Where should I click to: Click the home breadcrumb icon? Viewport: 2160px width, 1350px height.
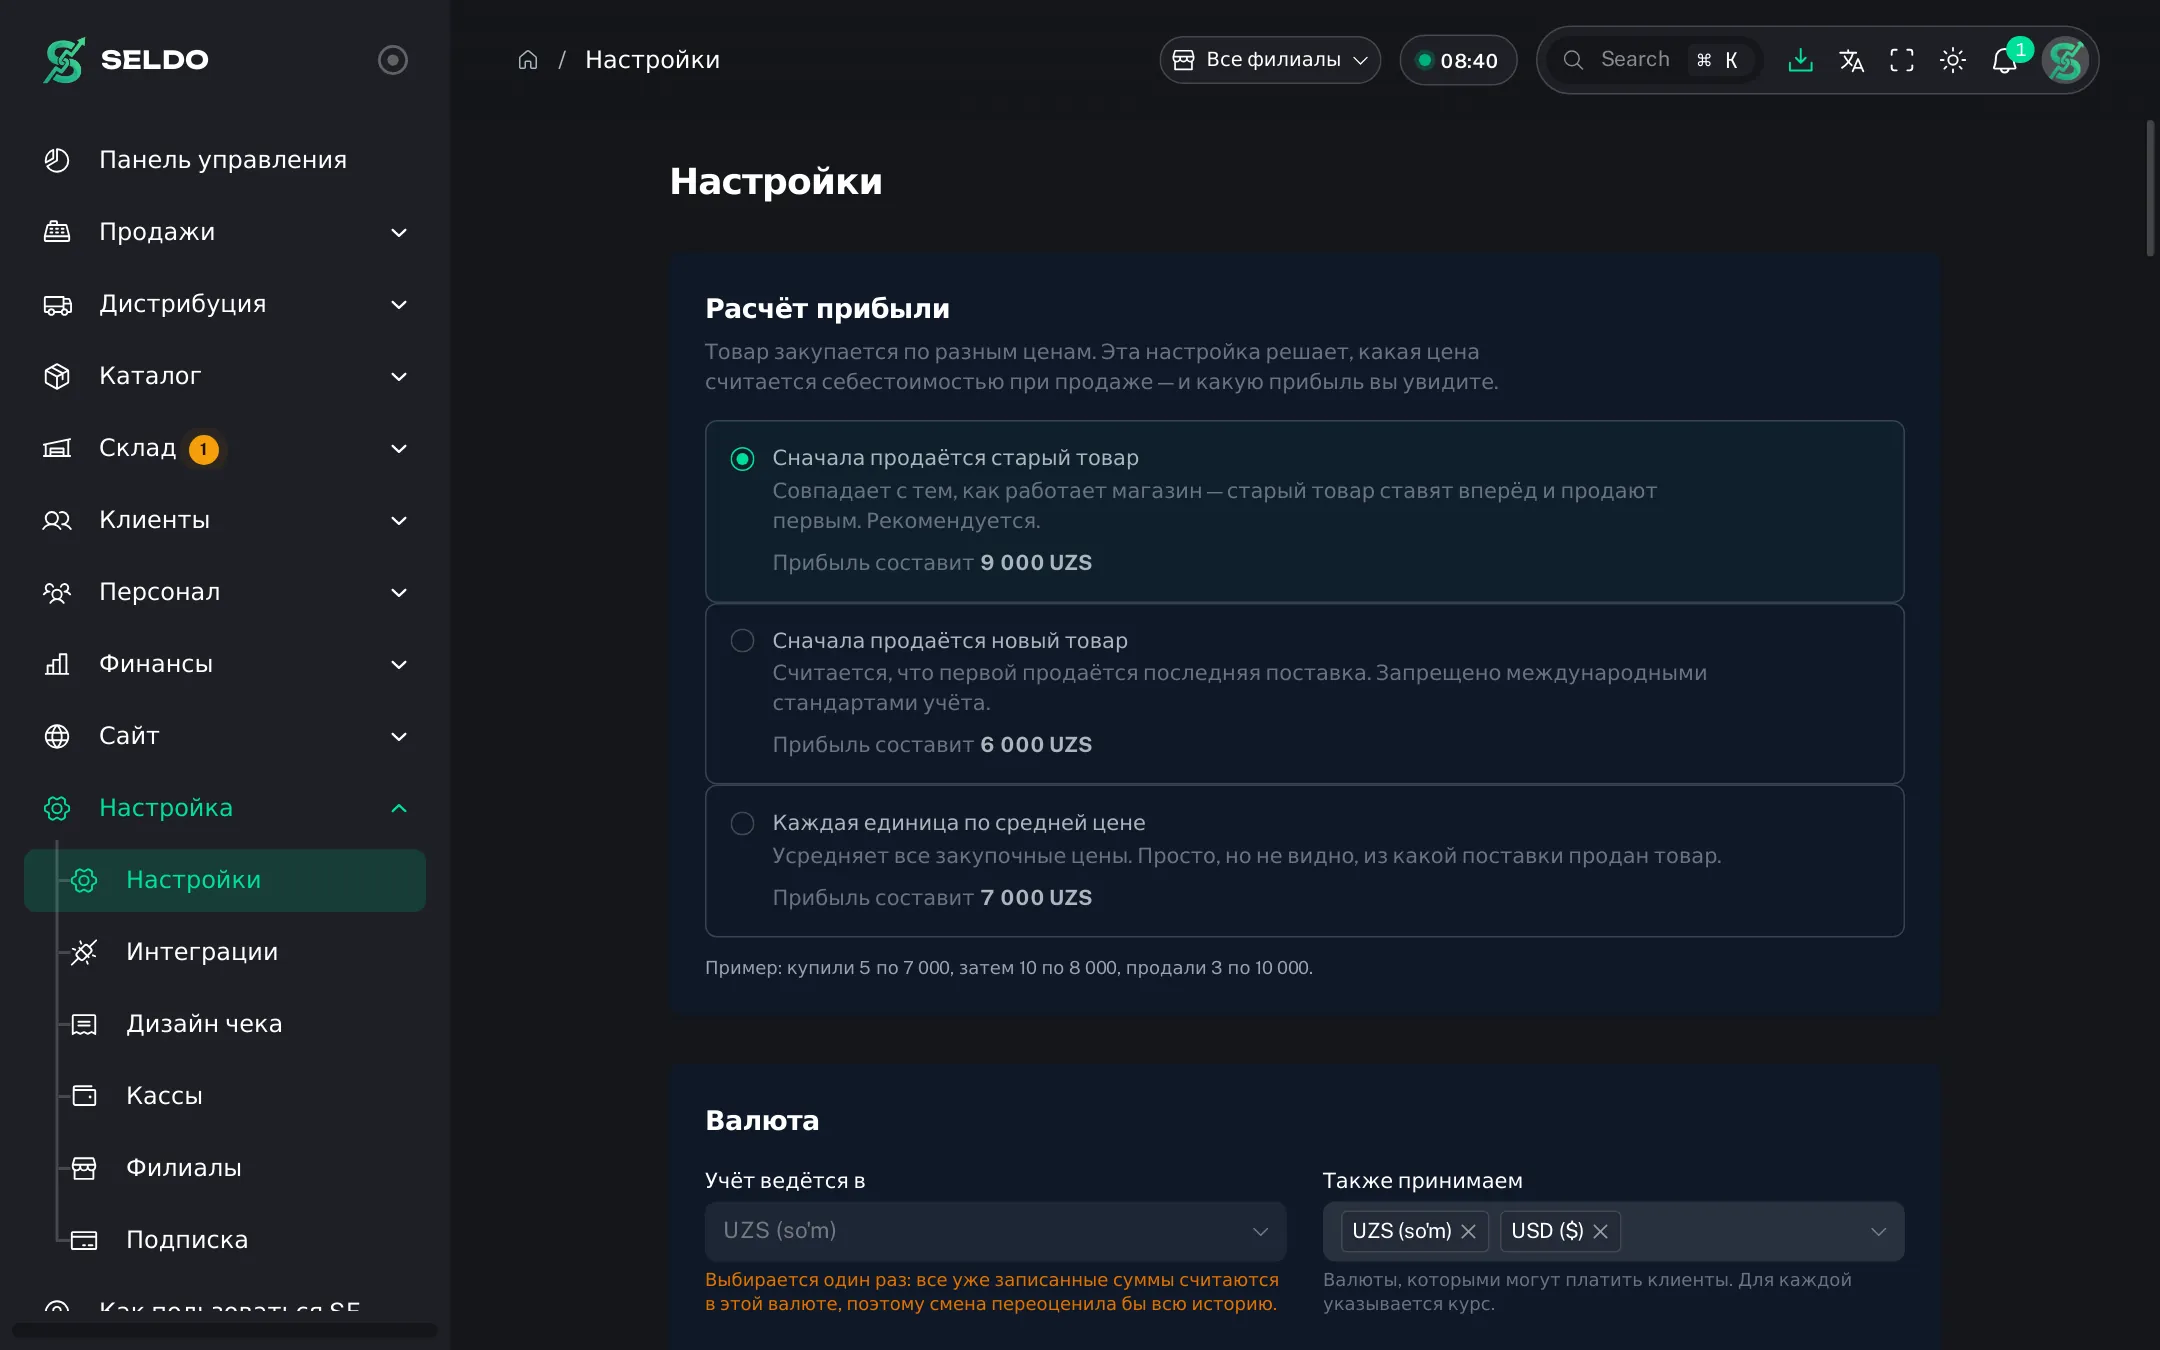[x=528, y=60]
